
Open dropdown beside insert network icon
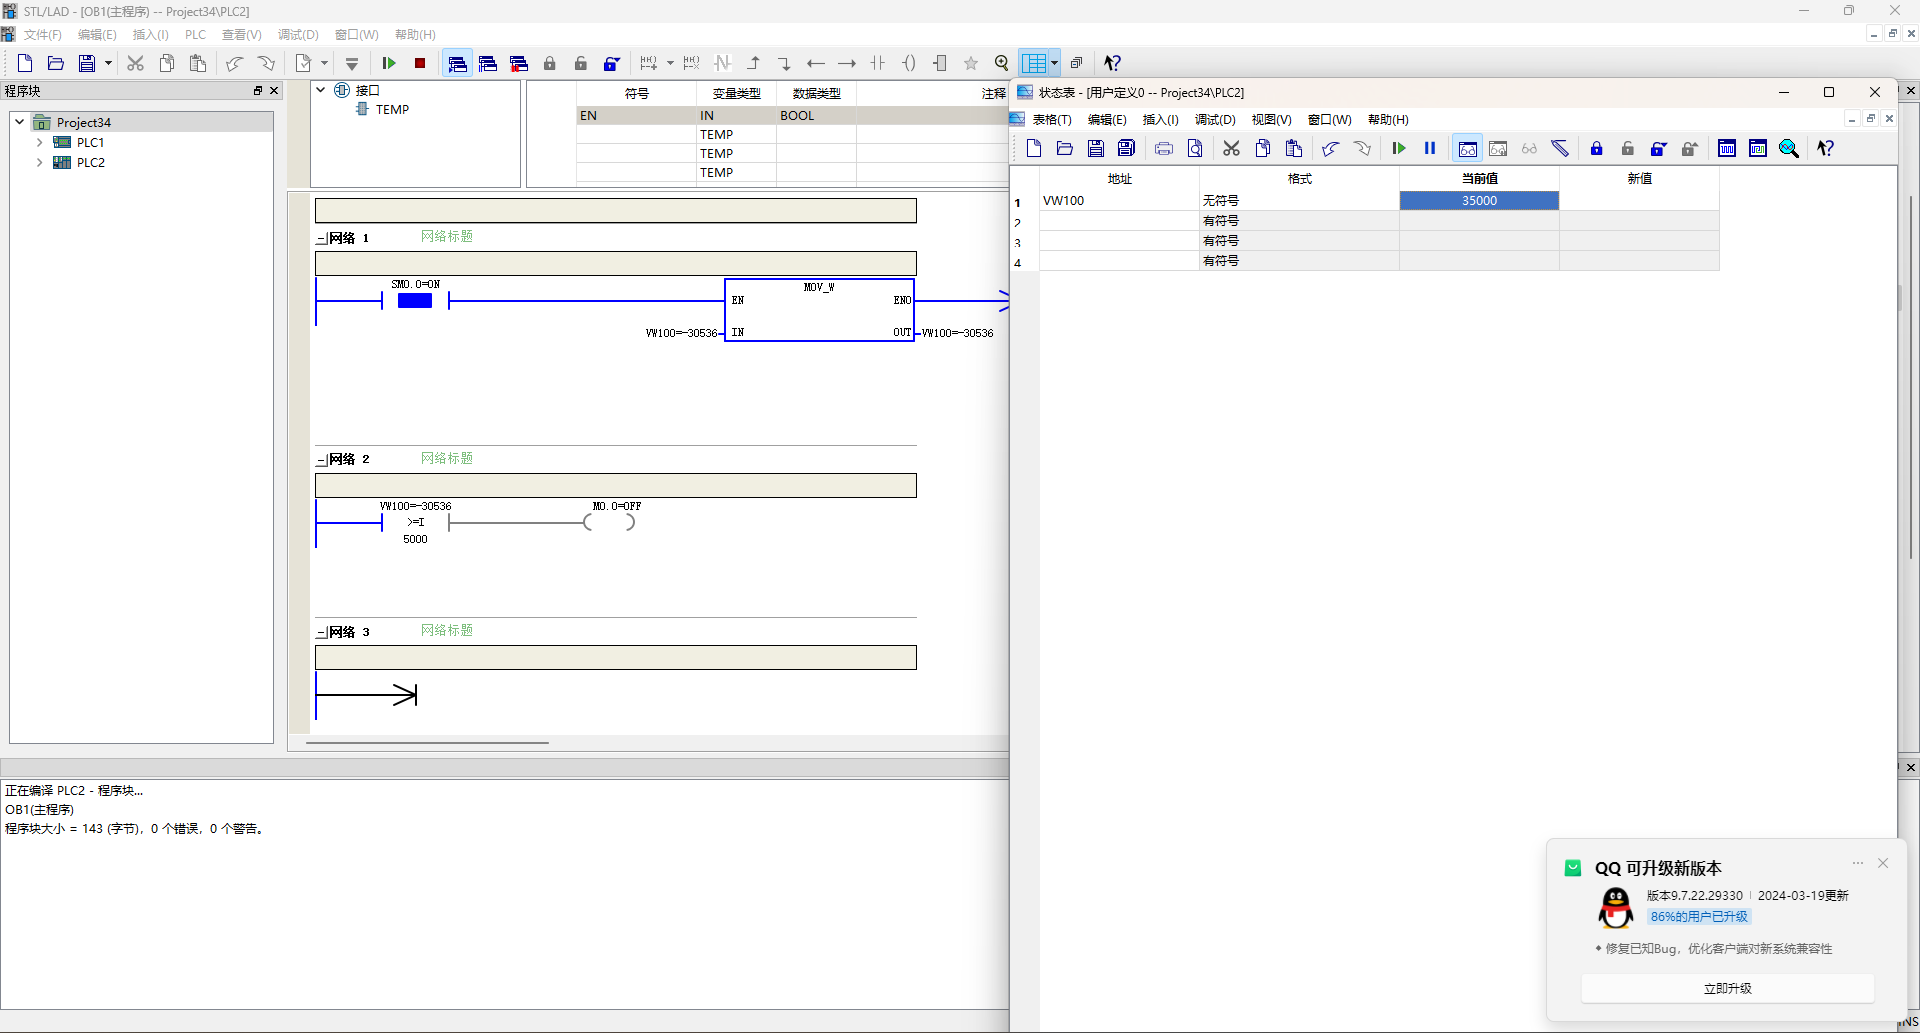[x=670, y=63]
